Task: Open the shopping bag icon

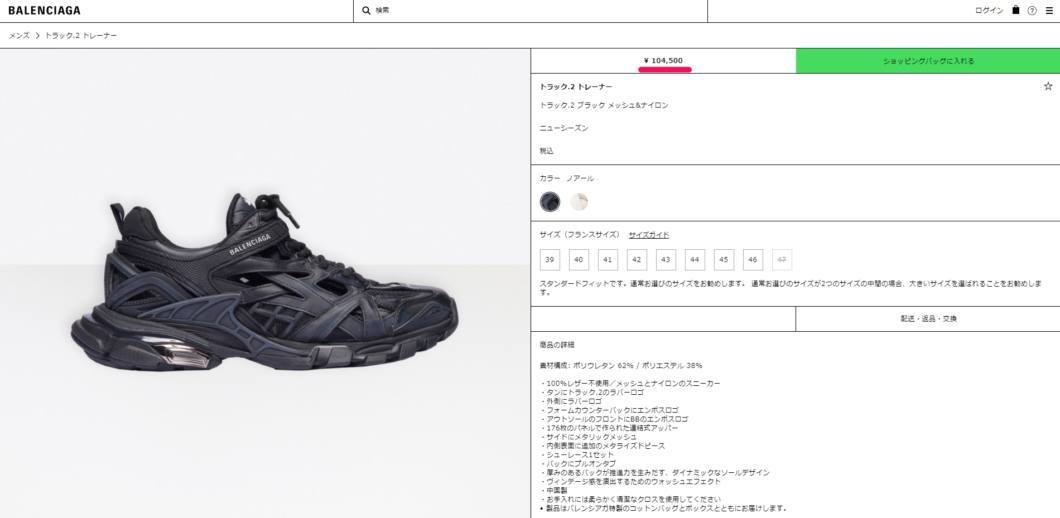Action: click(1015, 10)
